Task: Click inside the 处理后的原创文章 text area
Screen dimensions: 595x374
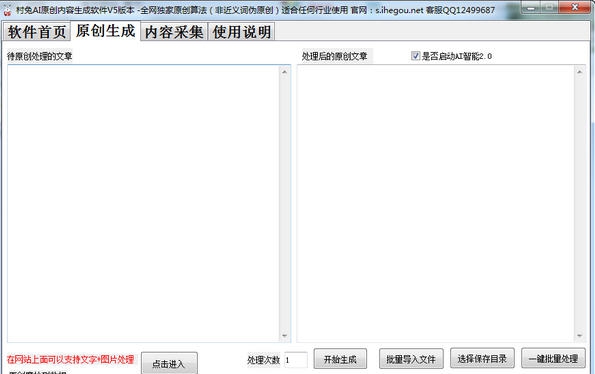Action: (x=435, y=203)
